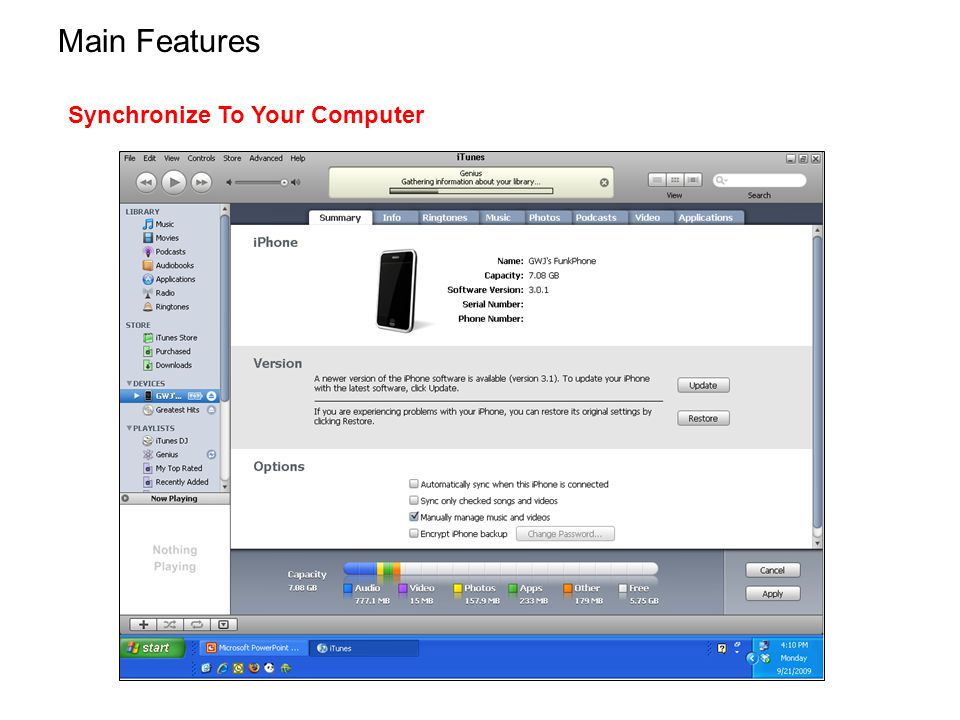Viewport: 960px width, 720px height.
Task: Collapse the Devices section
Action: point(129,383)
